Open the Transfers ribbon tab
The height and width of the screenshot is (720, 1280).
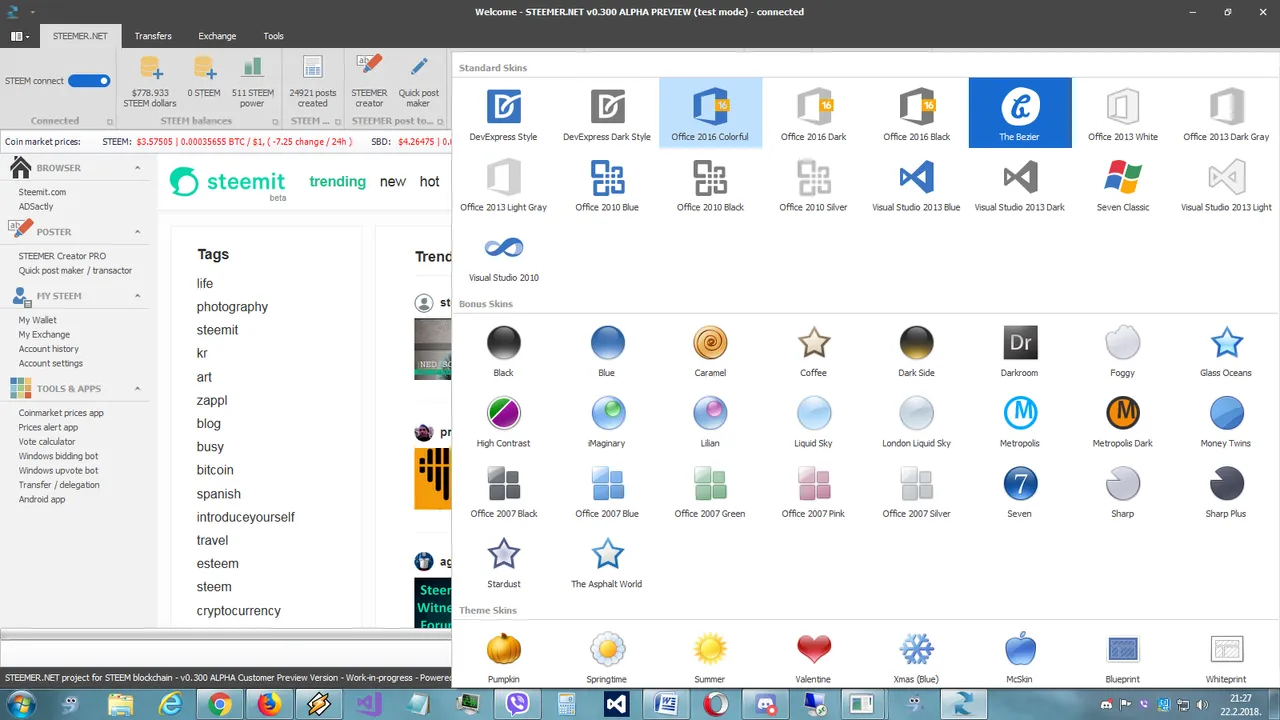pos(153,36)
